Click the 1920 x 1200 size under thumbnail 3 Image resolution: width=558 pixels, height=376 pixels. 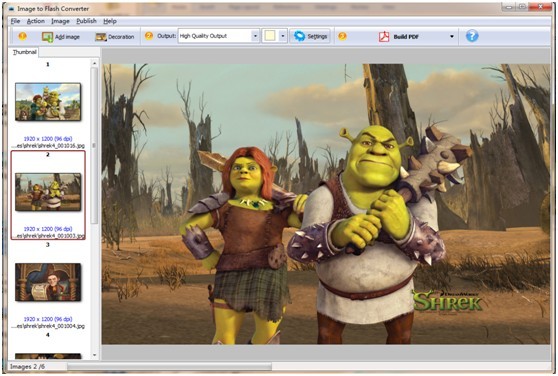[x=48, y=319]
